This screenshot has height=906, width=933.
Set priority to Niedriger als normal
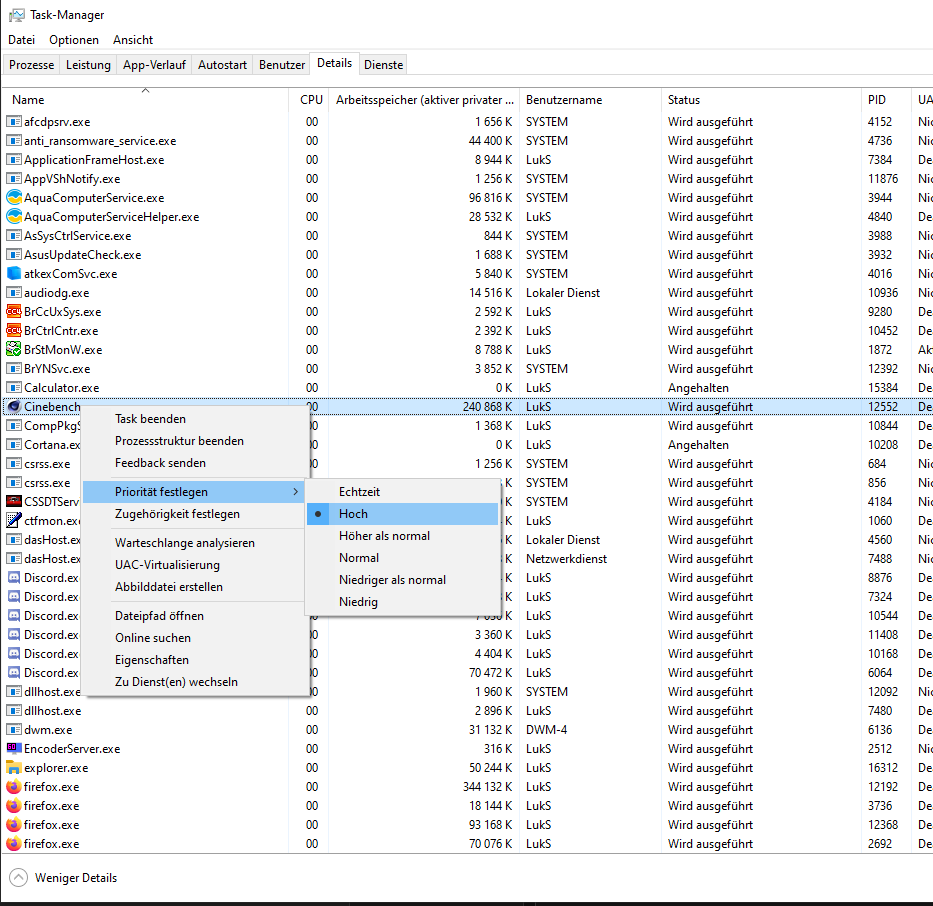(402, 580)
